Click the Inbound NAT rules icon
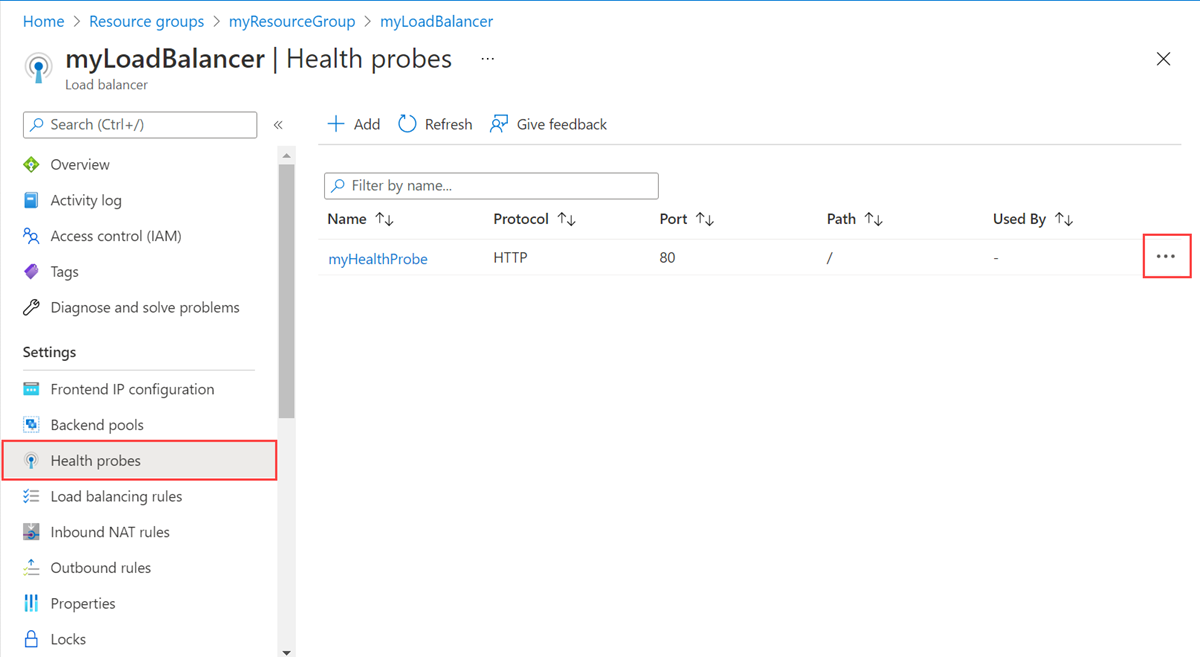 tap(31, 532)
